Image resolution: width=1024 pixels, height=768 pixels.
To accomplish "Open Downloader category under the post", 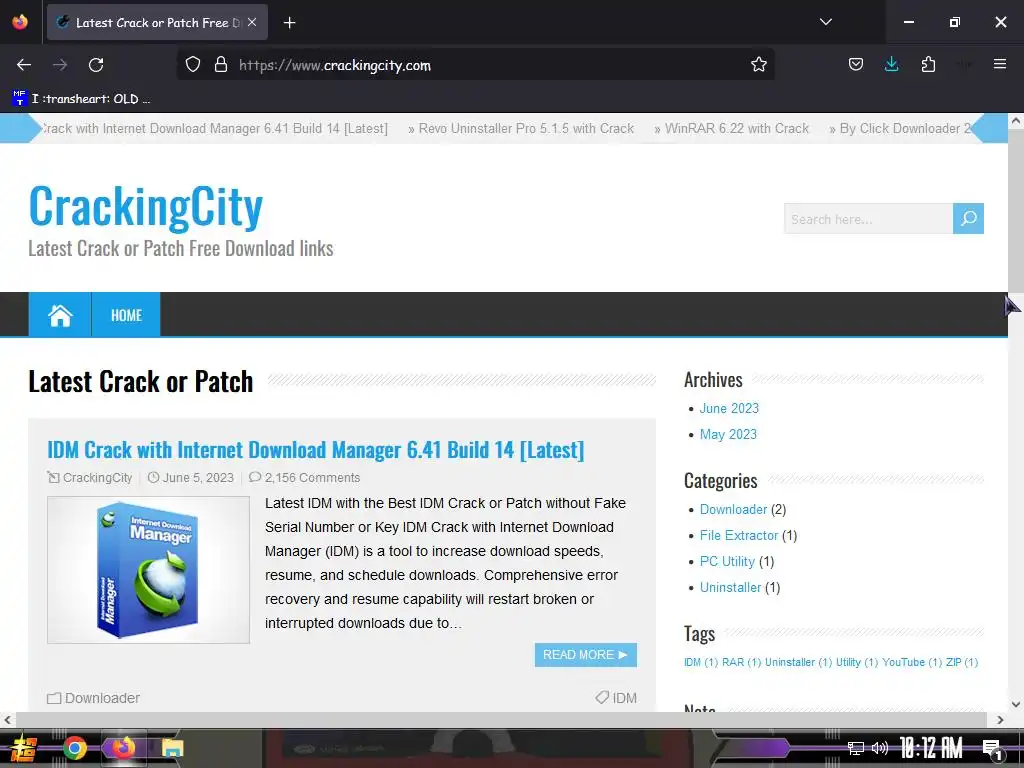I will click(x=102, y=698).
